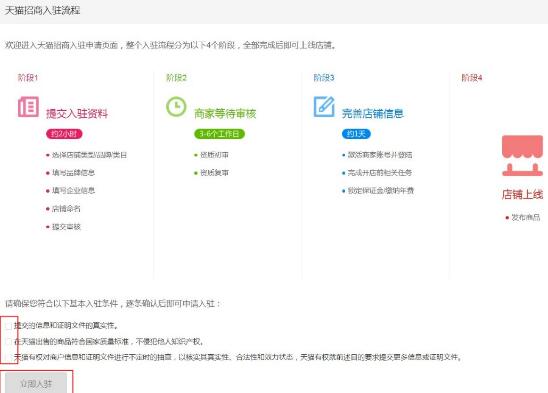Click the 阶段4 label

[x=472, y=78]
